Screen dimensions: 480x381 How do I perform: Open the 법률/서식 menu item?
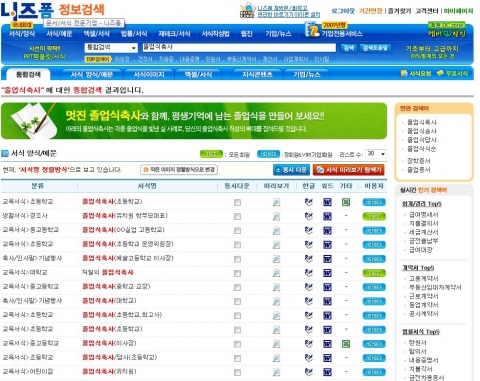click(134, 34)
